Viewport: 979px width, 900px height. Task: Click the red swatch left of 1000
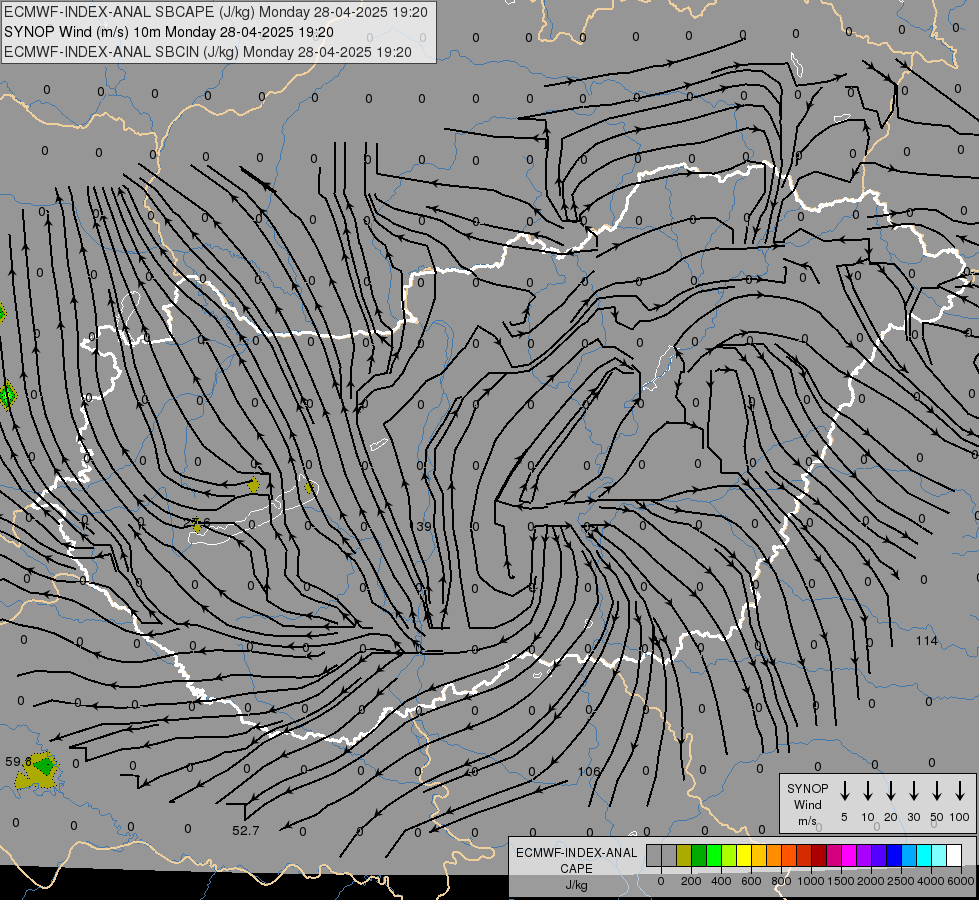point(804,855)
